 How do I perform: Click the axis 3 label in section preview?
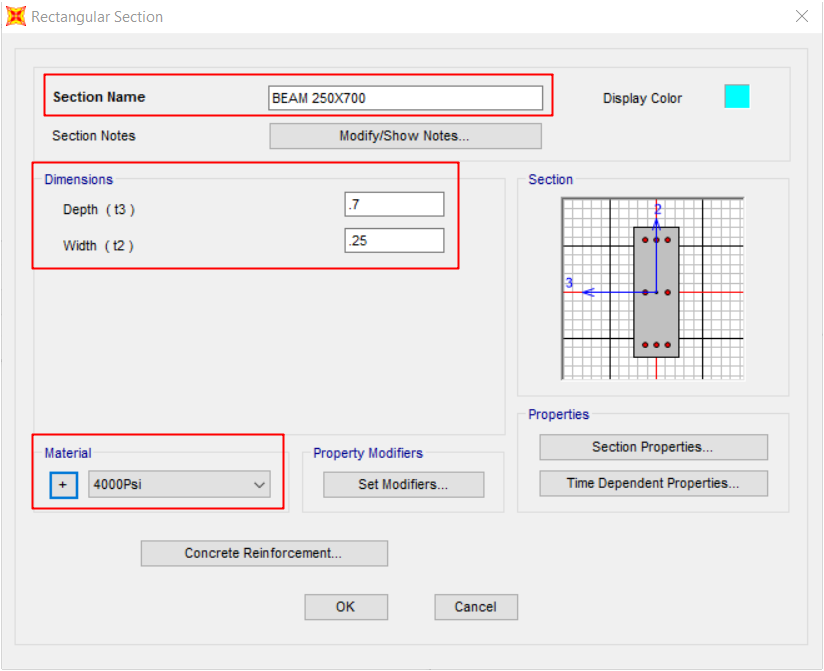coord(569,283)
